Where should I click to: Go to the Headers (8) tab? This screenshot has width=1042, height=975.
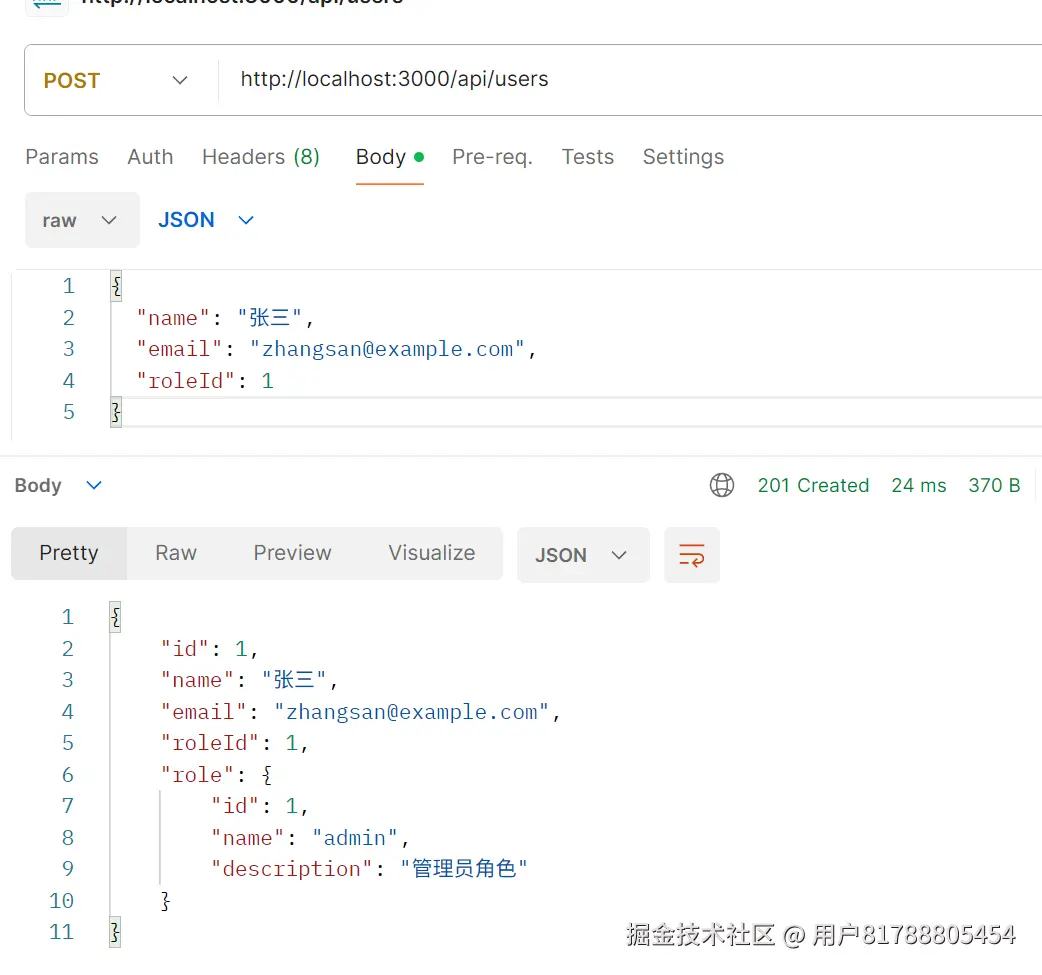[x=260, y=157]
